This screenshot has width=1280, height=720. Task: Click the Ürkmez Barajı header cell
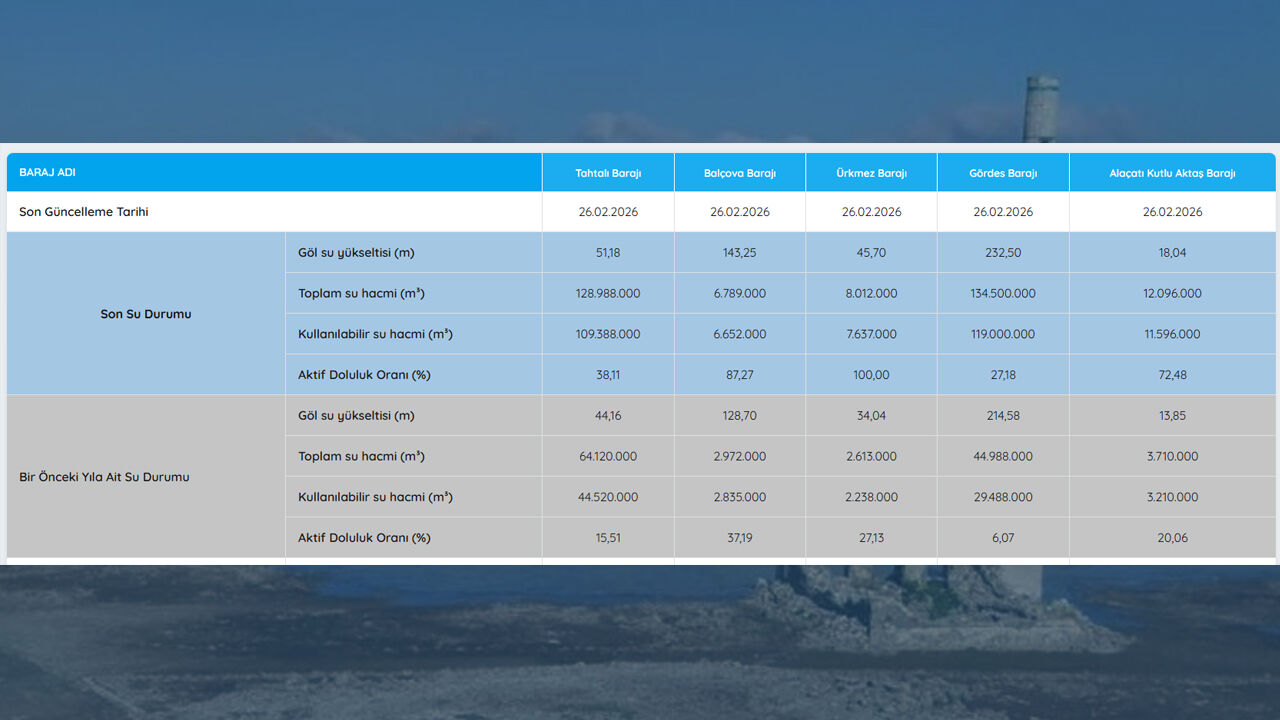[x=871, y=173]
